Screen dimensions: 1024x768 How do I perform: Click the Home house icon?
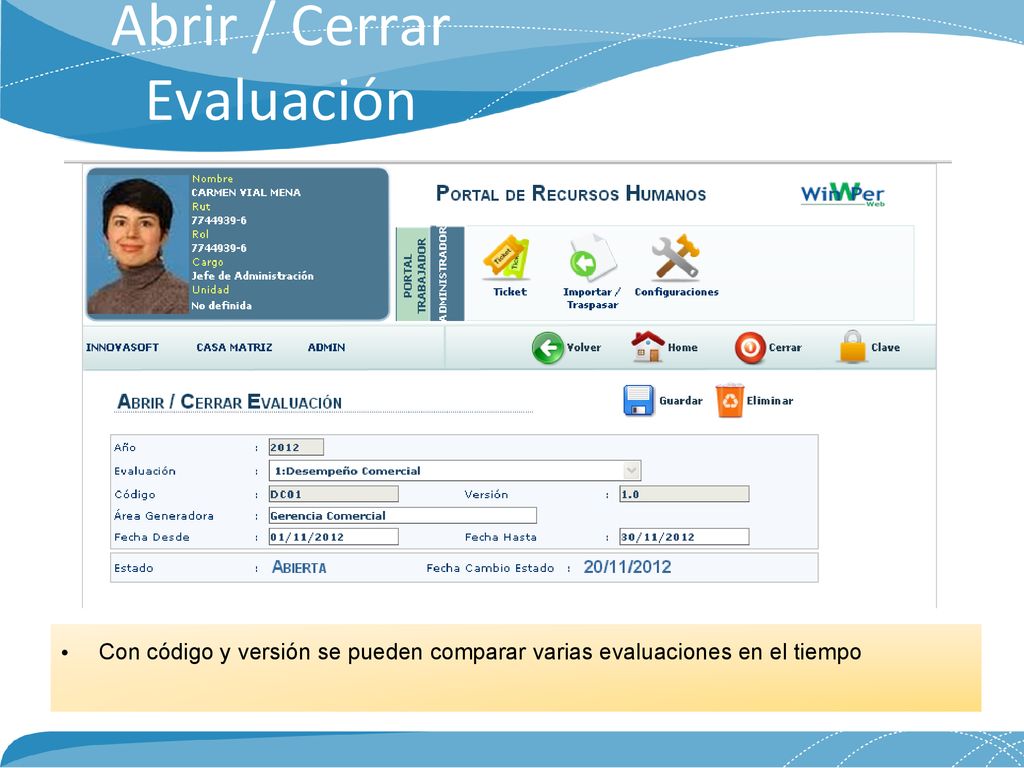click(648, 347)
